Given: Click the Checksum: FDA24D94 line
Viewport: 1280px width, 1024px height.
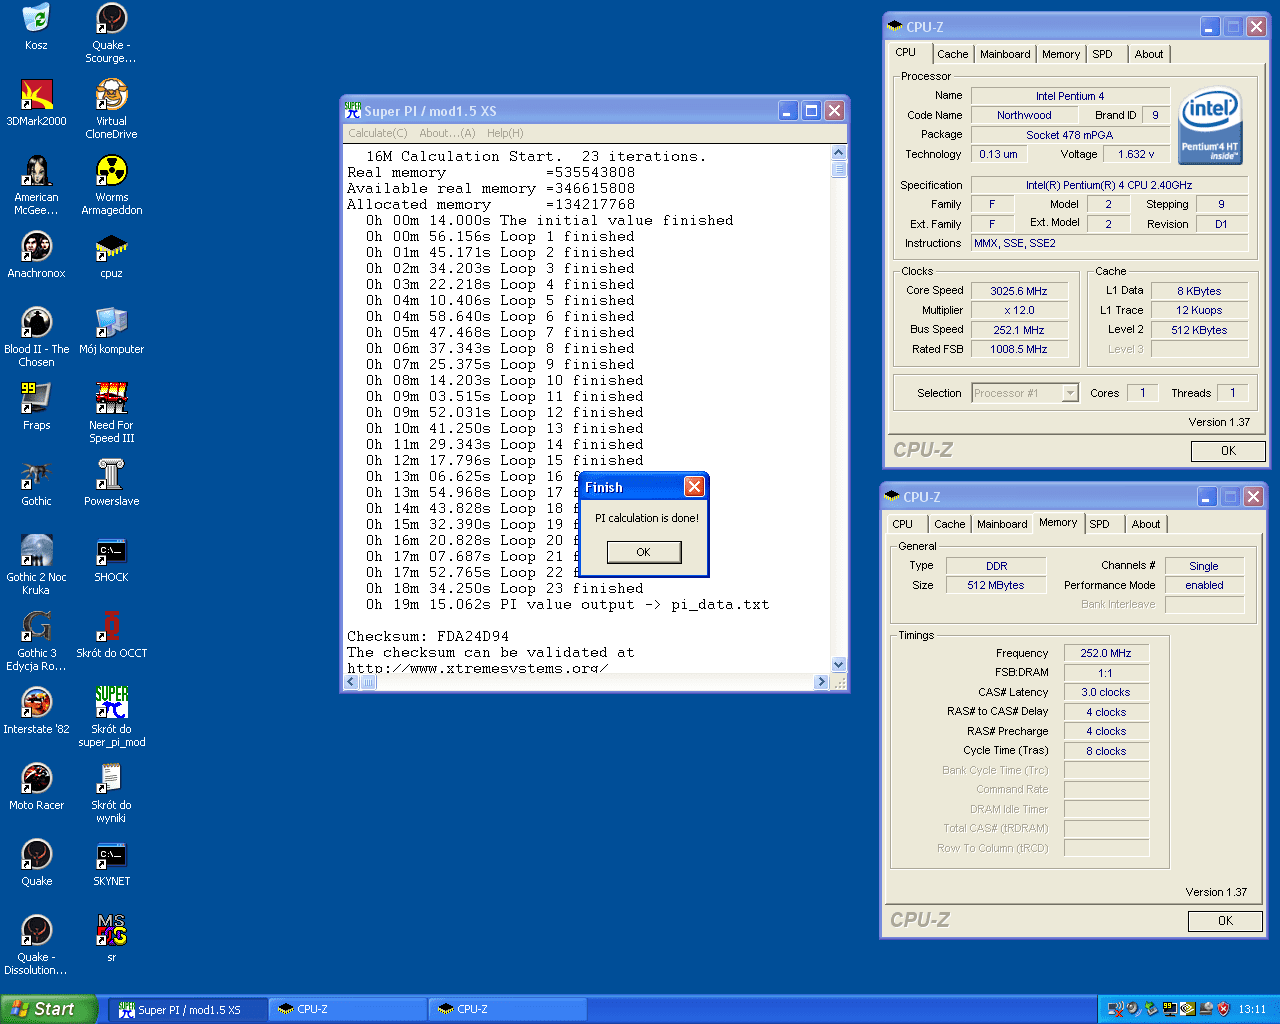Looking at the screenshot, I should tap(428, 636).
